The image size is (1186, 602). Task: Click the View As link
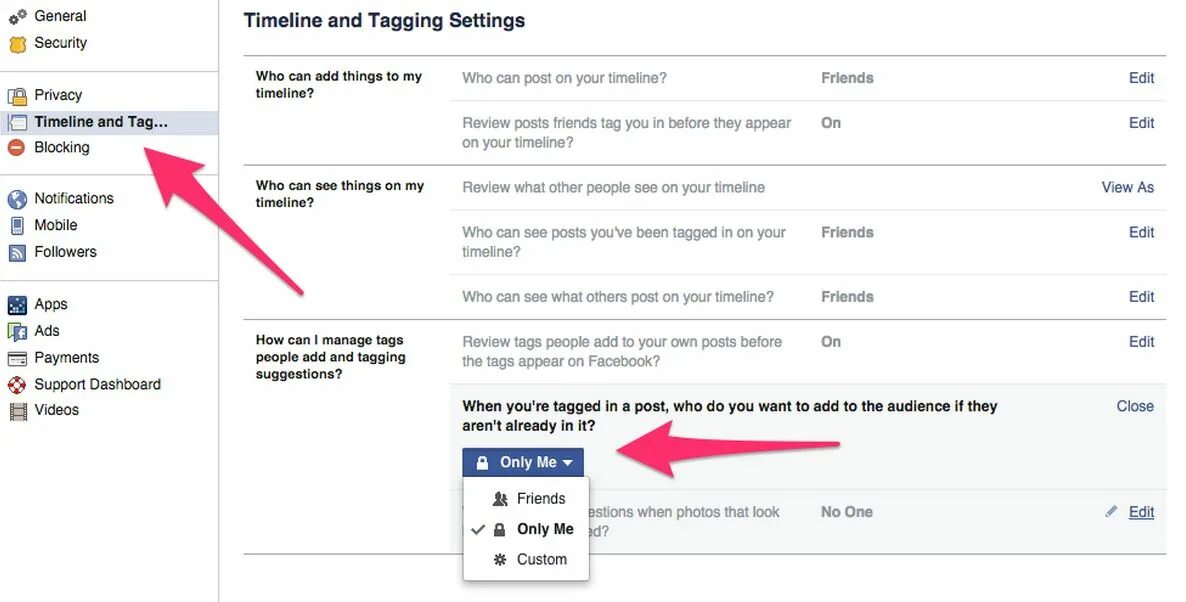point(1128,188)
